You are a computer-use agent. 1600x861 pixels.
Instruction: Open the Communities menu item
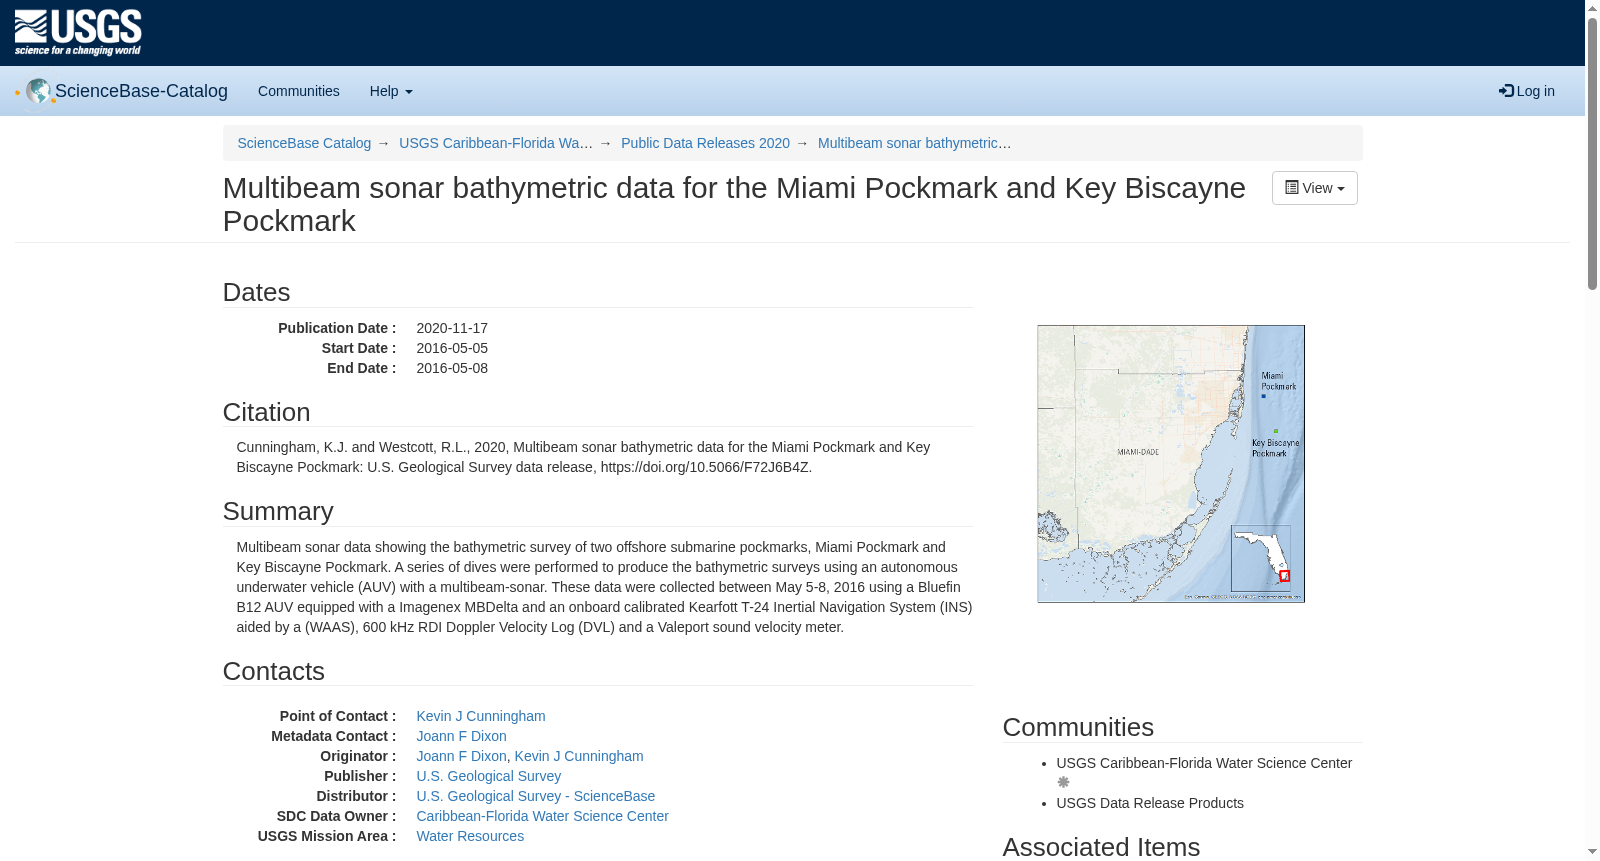299,91
